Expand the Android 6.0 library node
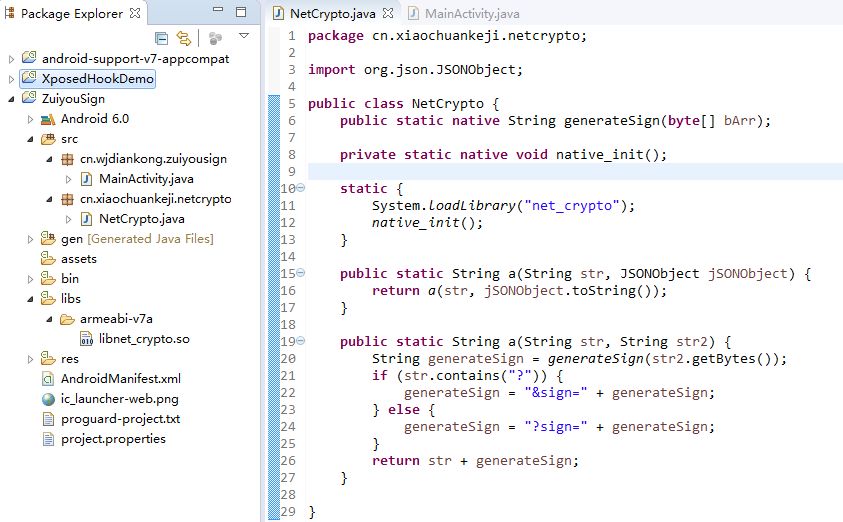 coord(31,119)
